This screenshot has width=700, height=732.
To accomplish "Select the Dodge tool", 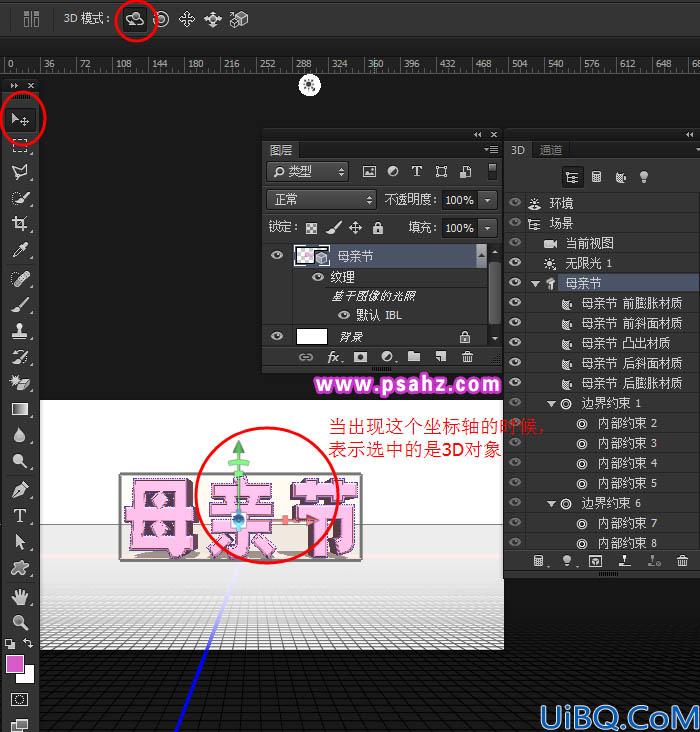I will [x=20, y=461].
